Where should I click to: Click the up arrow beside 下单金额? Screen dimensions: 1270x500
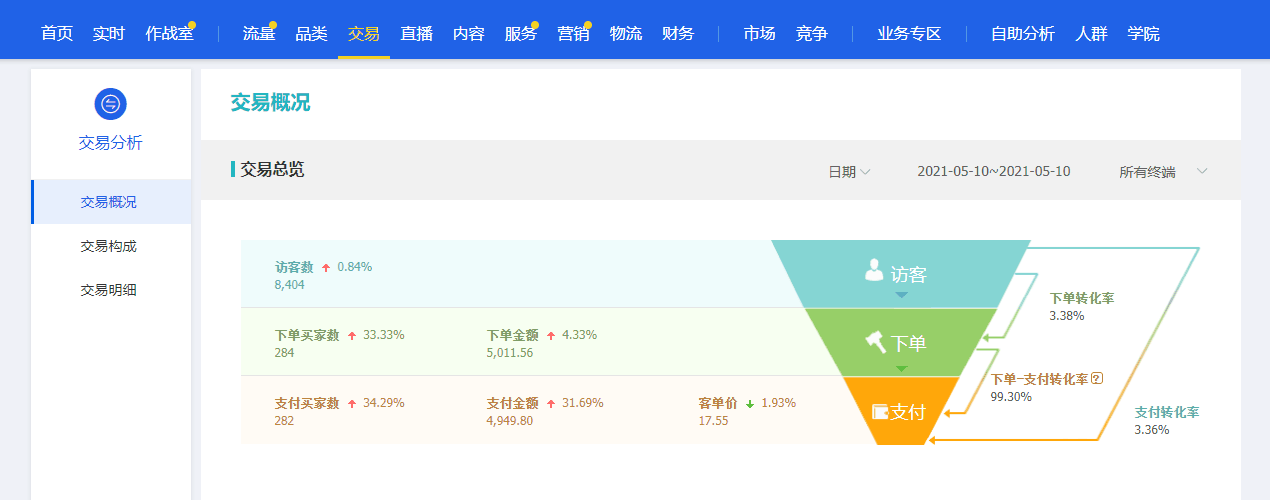coord(551,336)
